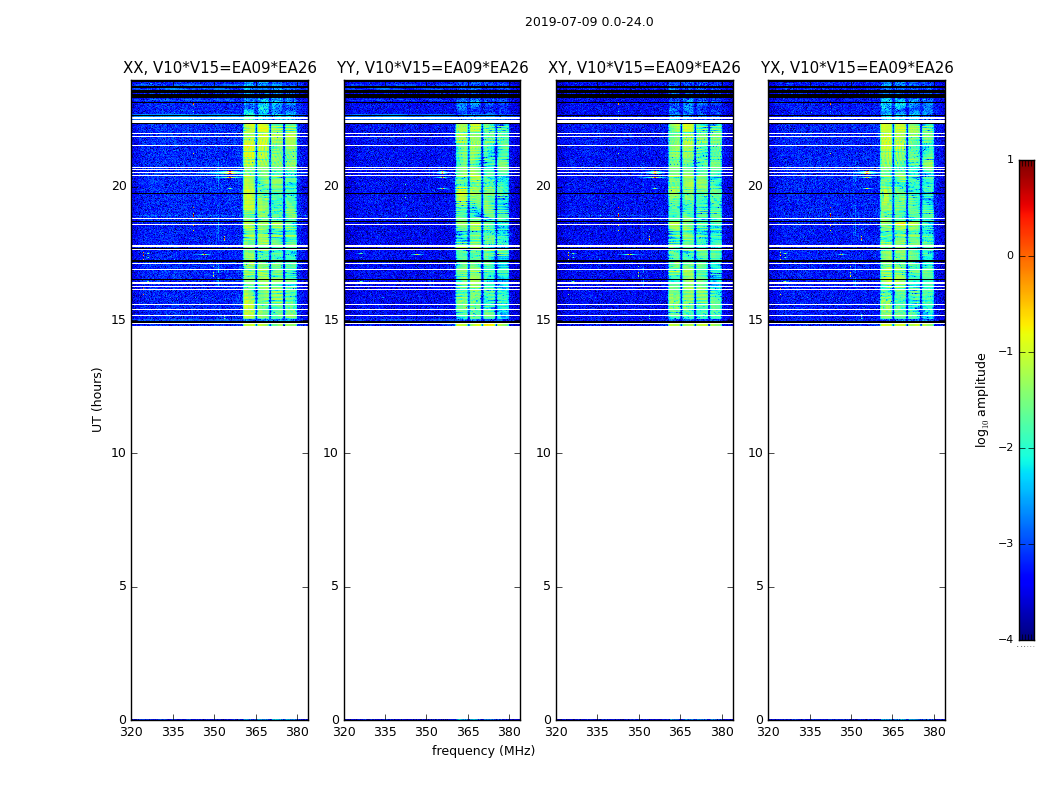Click the log10 amplitude colorbar label

pos(982,399)
